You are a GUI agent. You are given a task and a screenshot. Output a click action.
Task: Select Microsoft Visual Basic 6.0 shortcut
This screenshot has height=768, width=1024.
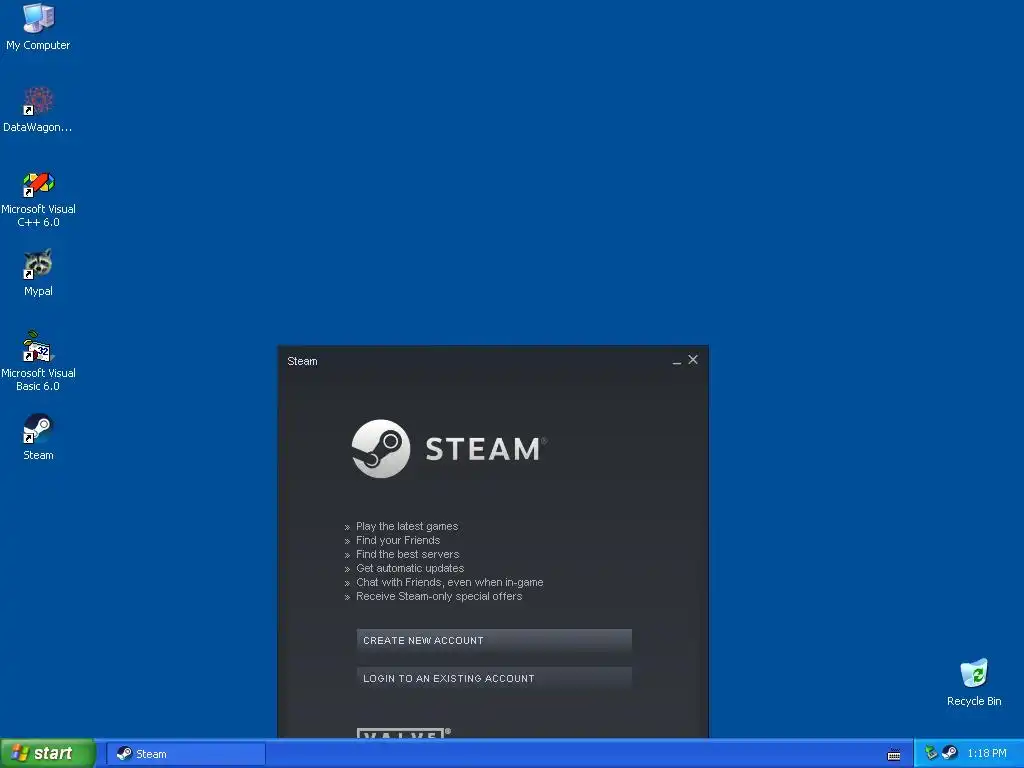[x=38, y=361]
